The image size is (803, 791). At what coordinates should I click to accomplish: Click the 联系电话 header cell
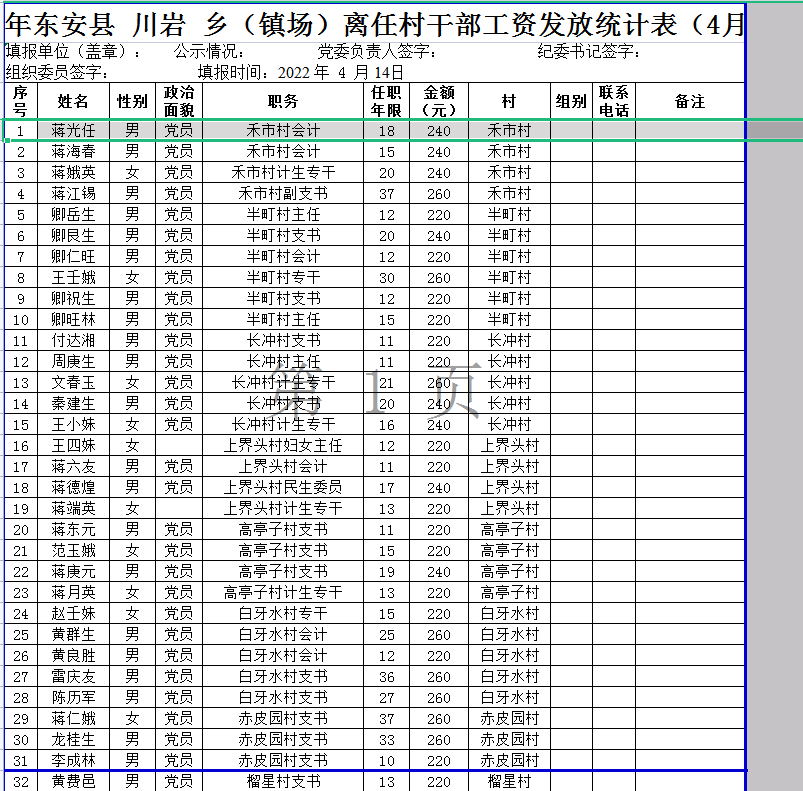click(x=614, y=101)
